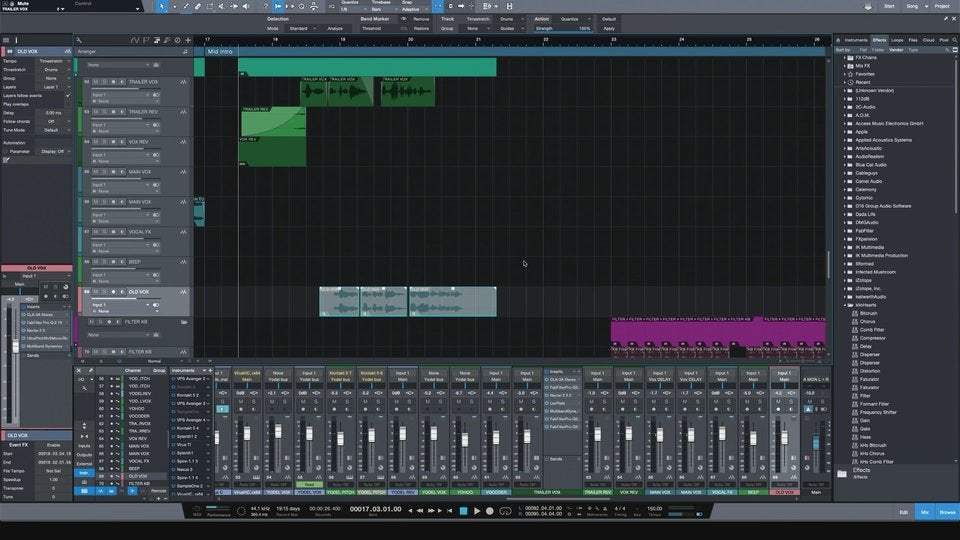Open track list menu icon
Viewport: 960px width, 540px height.
tap(6, 40)
